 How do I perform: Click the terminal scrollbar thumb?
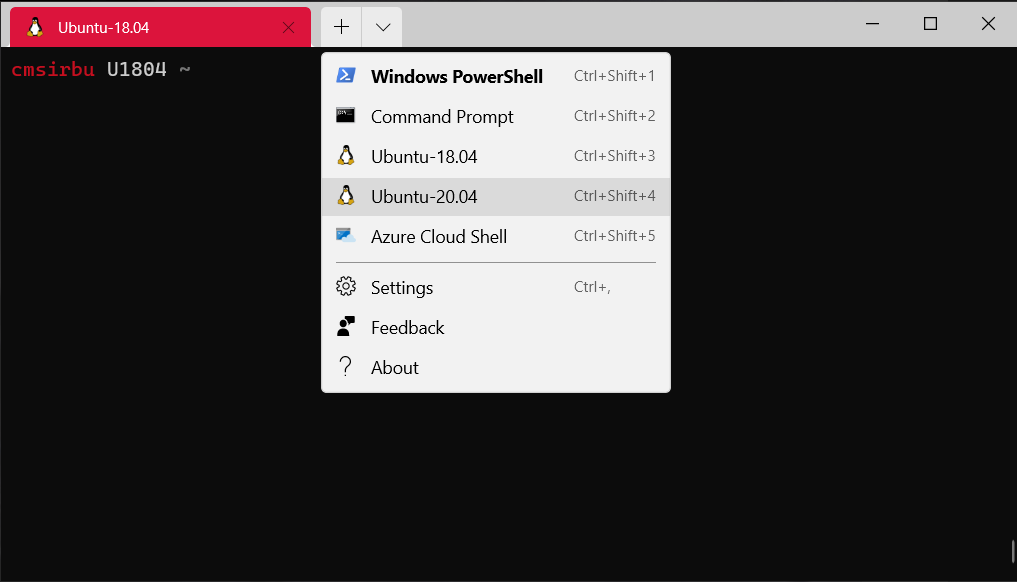point(1012,552)
